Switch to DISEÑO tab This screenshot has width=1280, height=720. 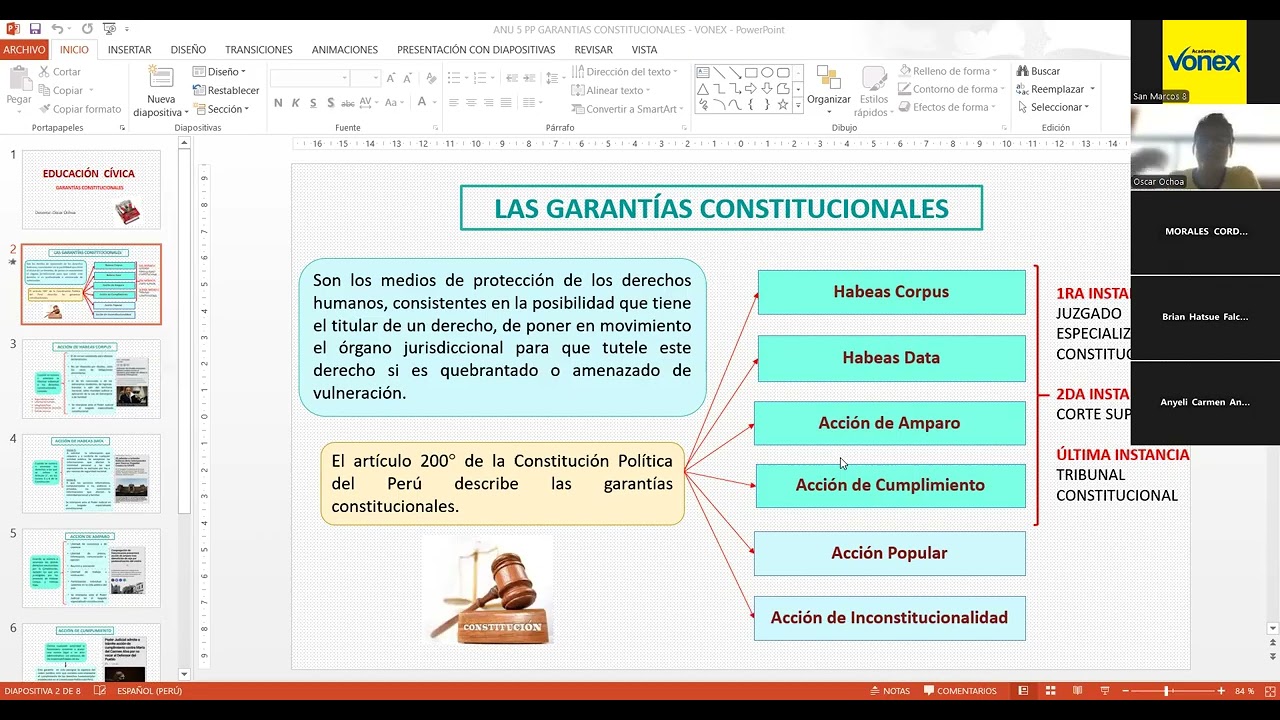coord(188,49)
